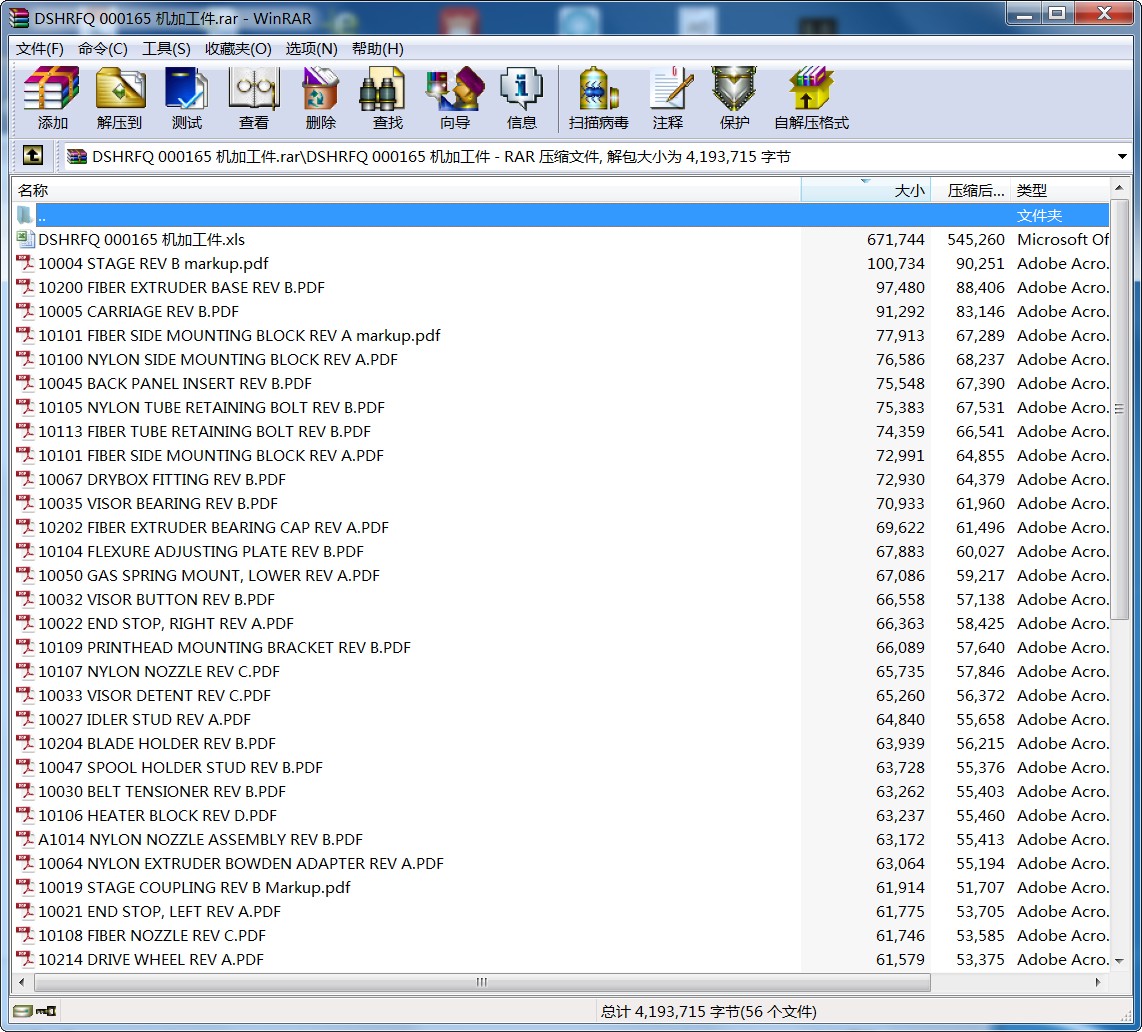Open the 收藏夹(O) menu
1142x1032 pixels.
tap(238, 49)
